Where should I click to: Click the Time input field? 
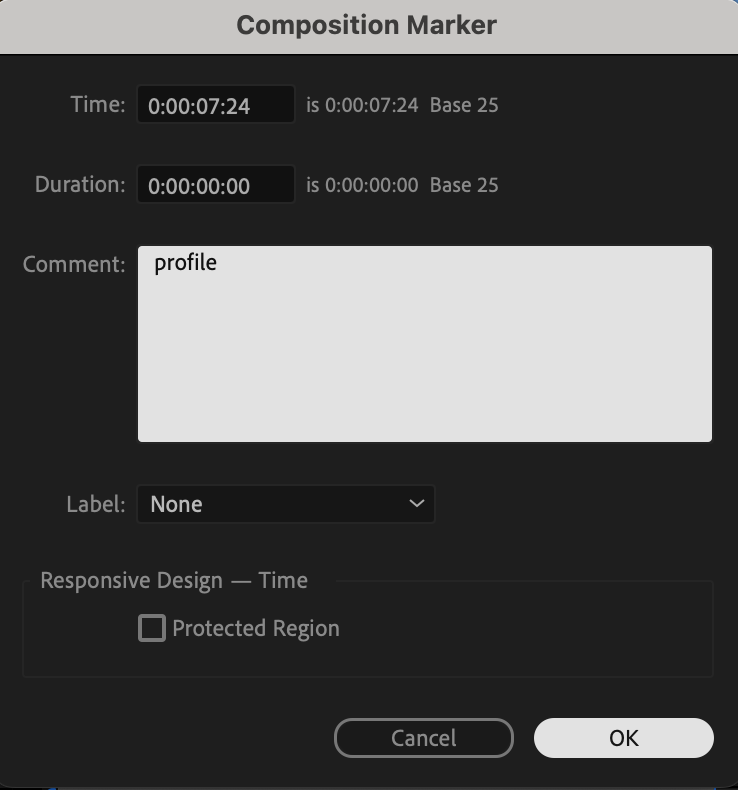click(215, 105)
